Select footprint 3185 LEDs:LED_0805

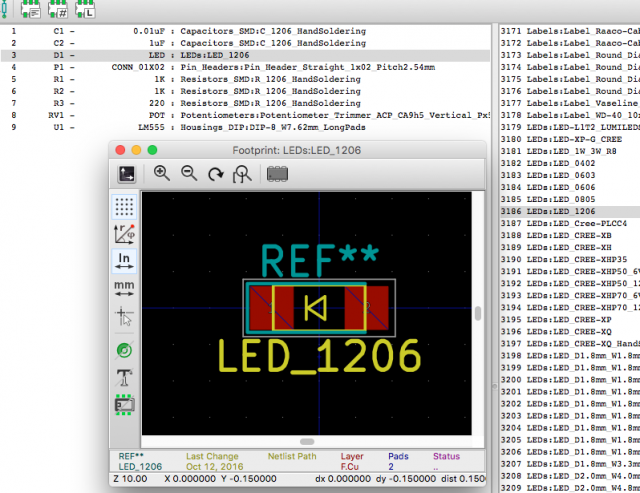570,200
